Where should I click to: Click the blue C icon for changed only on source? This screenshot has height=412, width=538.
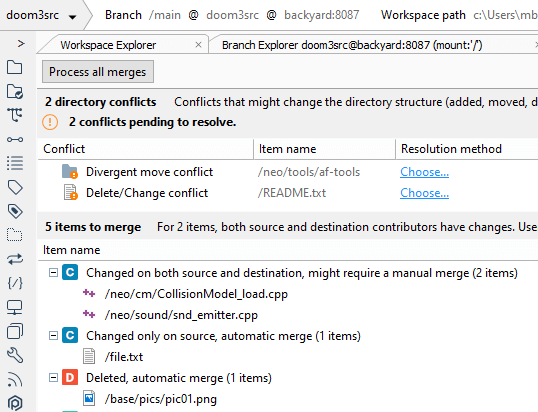pos(70,335)
